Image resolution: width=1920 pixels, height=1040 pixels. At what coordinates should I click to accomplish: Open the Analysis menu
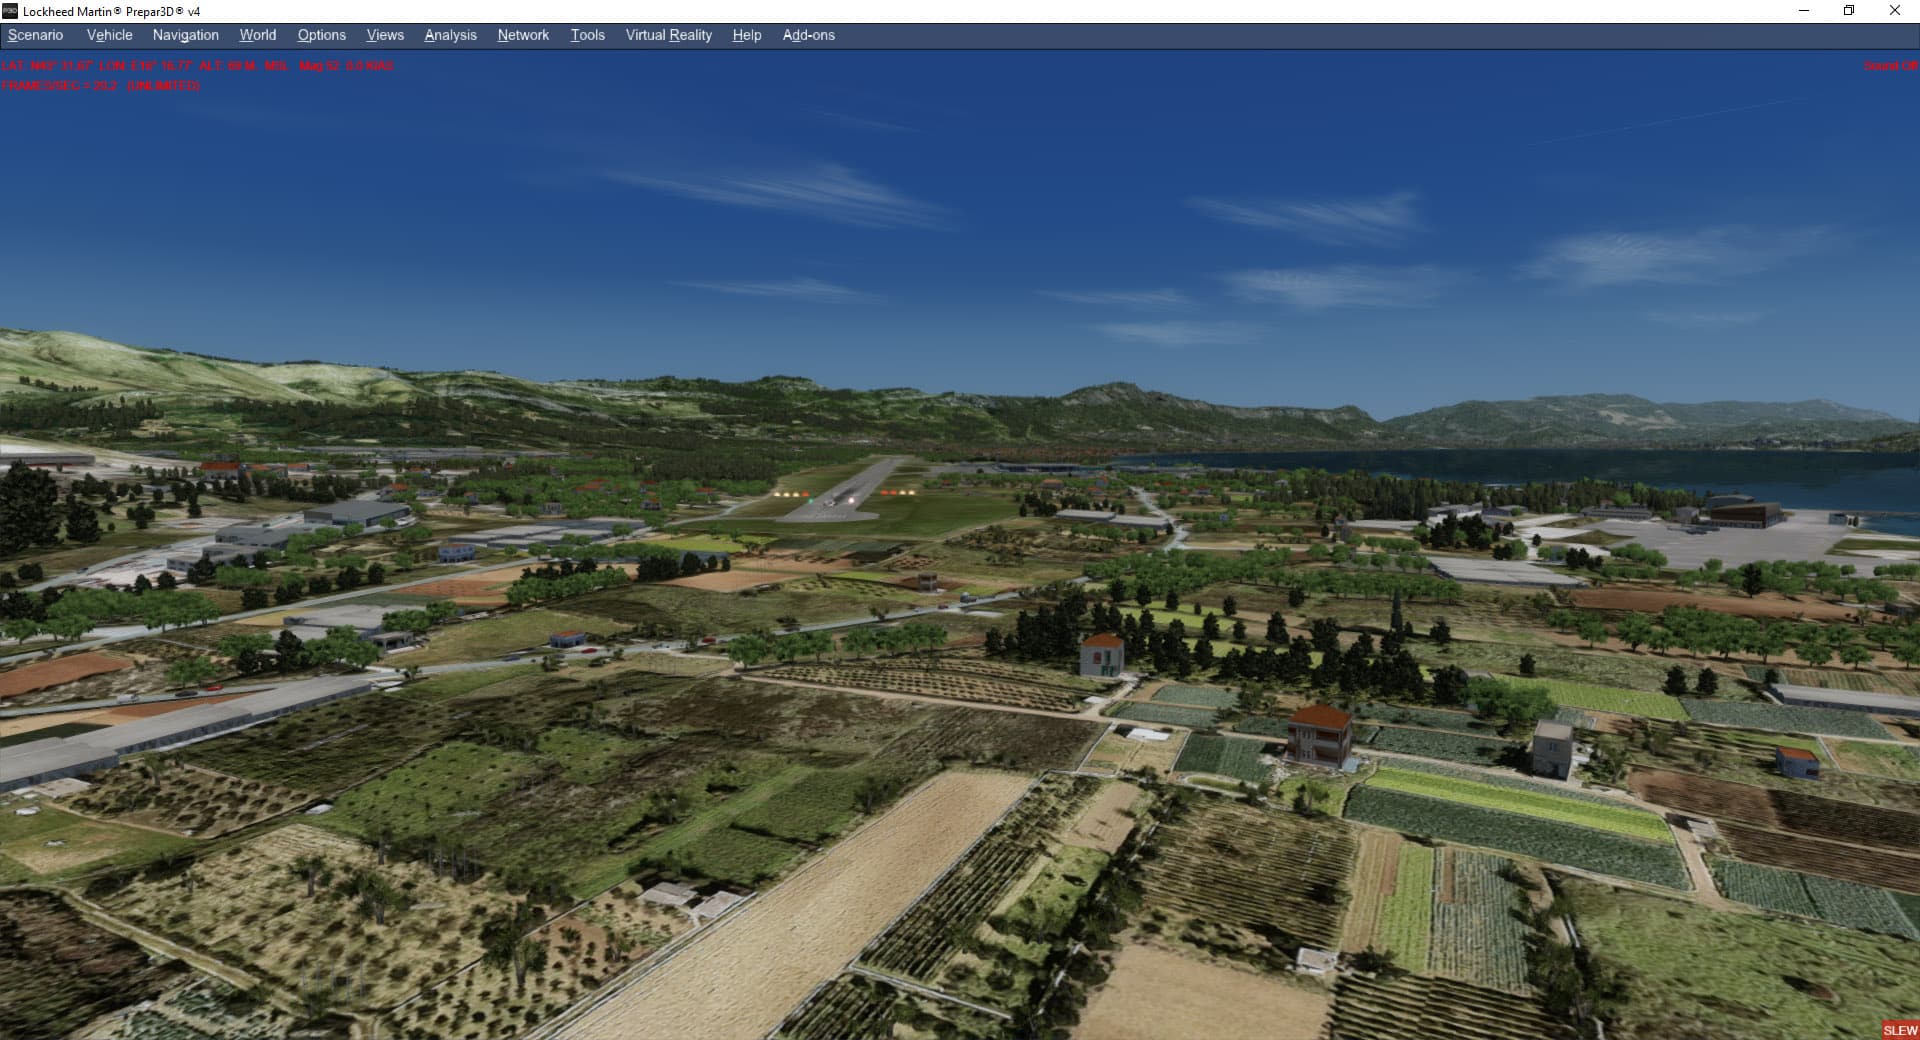pos(450,35)
